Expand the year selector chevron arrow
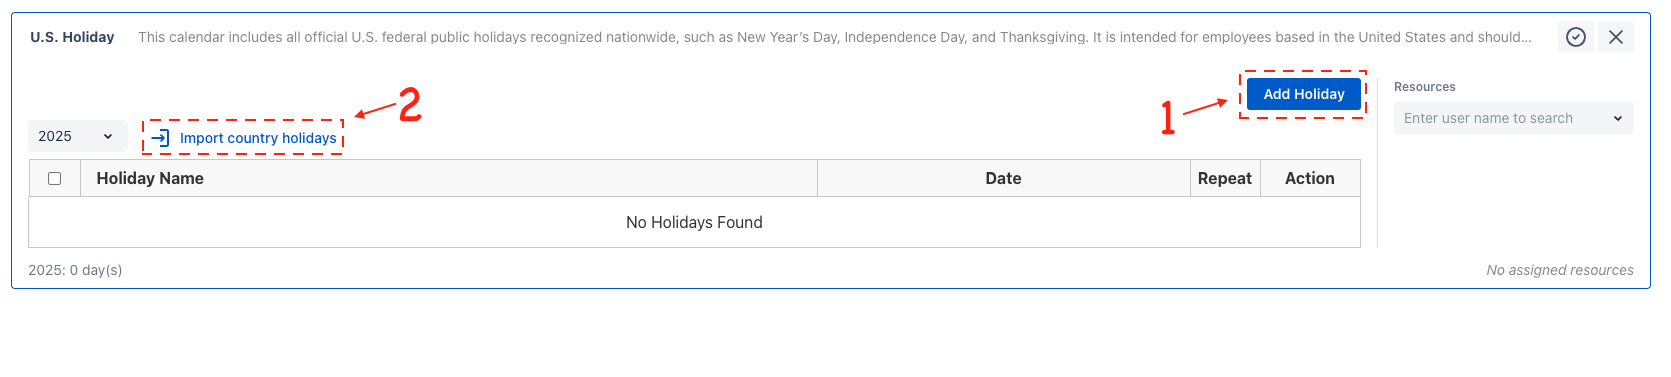Image resolution: width=1671 pixels, height=377 pixels. (x=108, y=136)
